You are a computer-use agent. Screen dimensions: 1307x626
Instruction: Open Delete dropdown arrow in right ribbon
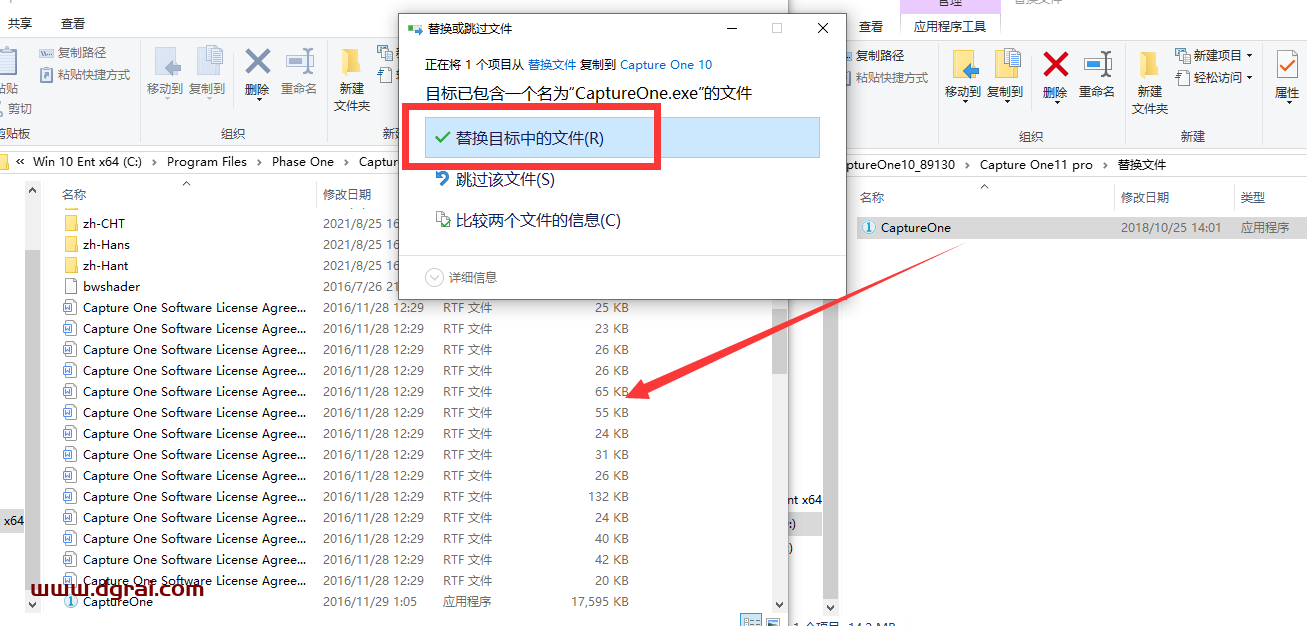click(x=1055, y=104)
